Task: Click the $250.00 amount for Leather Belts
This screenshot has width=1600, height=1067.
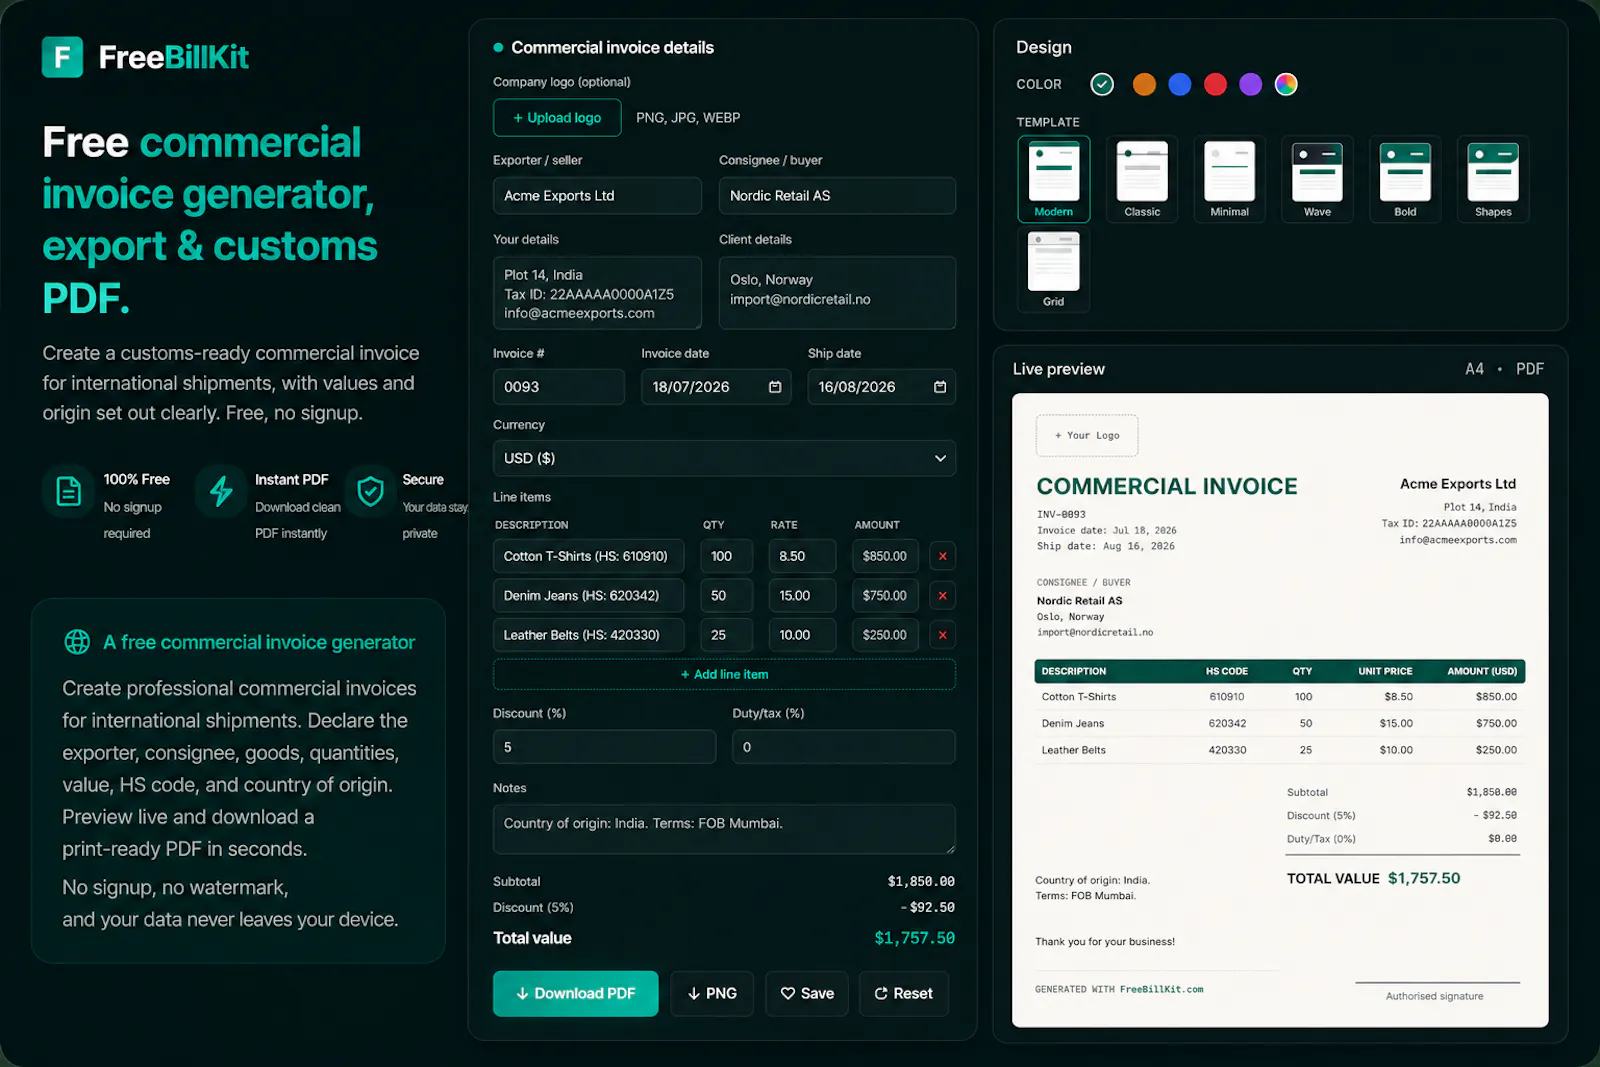Action: 885,635
